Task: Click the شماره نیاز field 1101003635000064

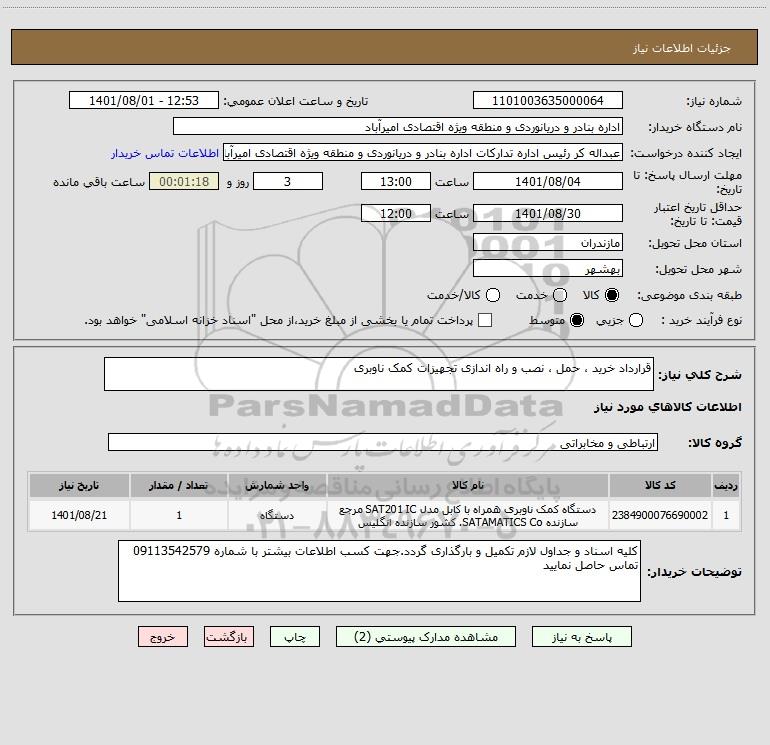Action: coord(548,101)
